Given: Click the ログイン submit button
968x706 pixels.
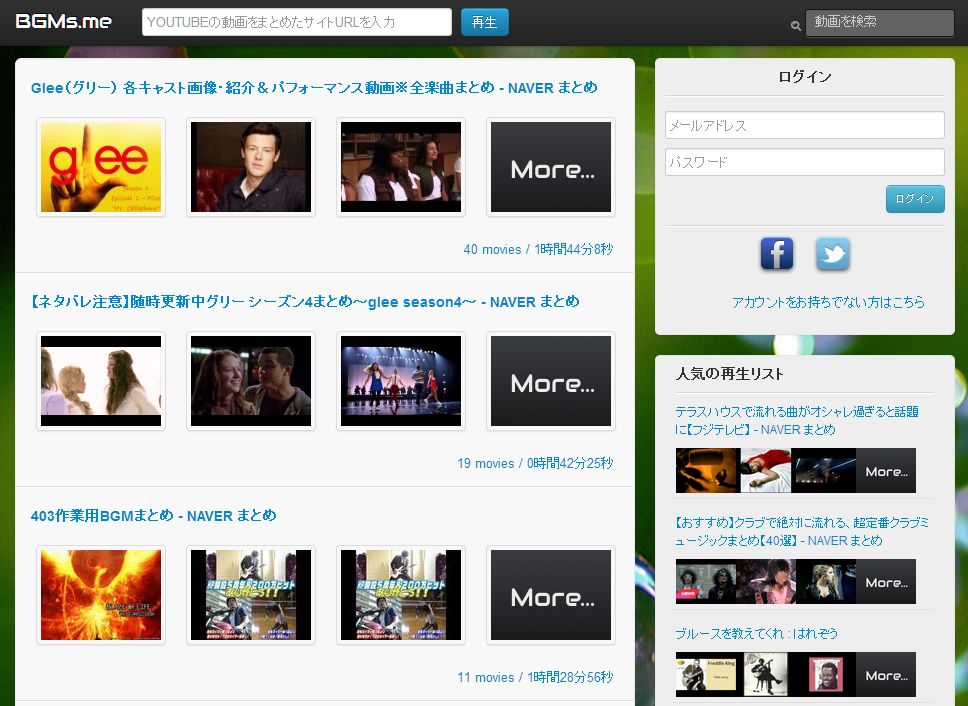Looking at the screenshot, I should pos(915,199).
